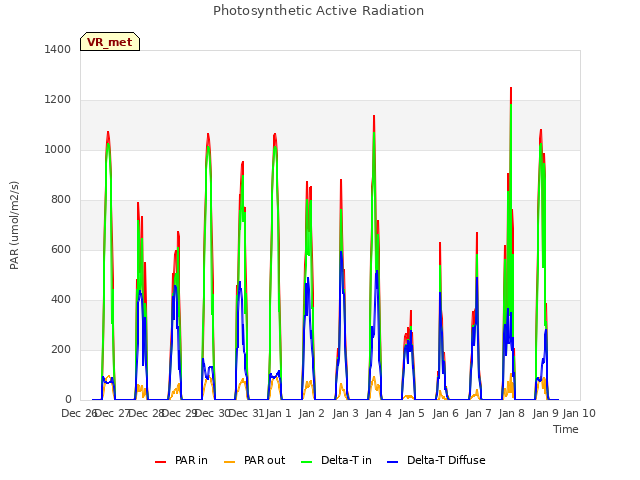This screenshot has width=640, height=480.
Task: Click the 1200 y-axis tick label
Action: tap(58, 100)
